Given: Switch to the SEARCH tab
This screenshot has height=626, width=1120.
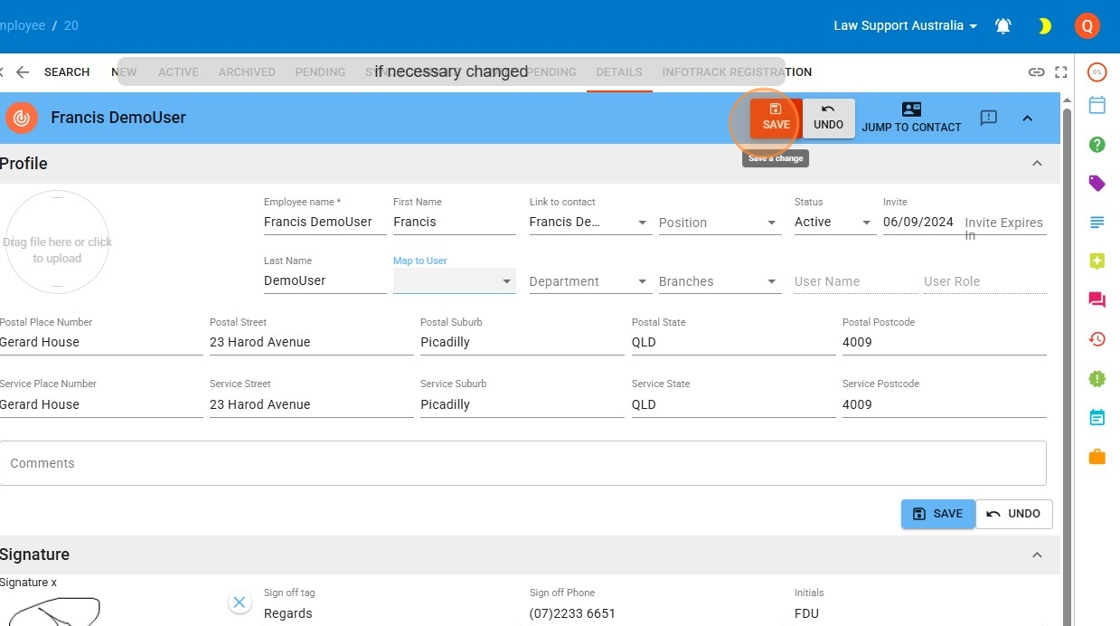Looking at the screenshot, I should (67, 72).
